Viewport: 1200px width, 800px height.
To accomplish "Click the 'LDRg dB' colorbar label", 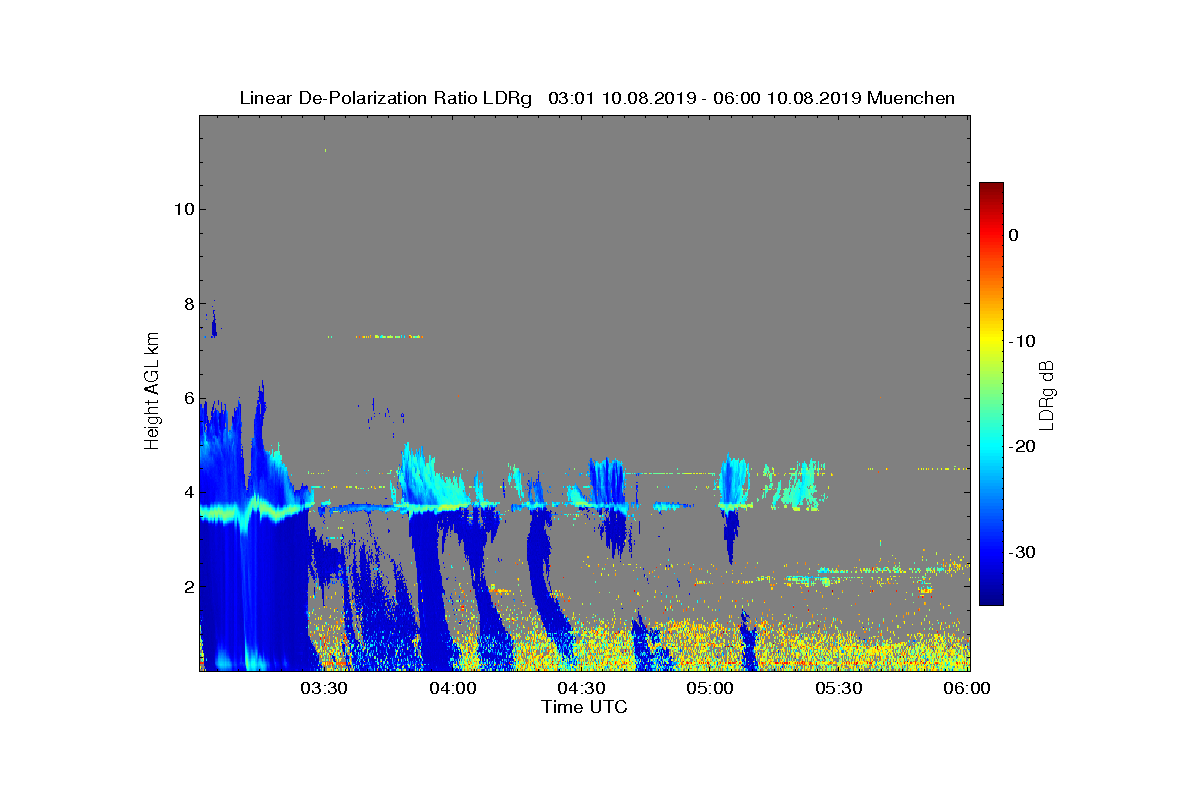I will (1046, 394).
